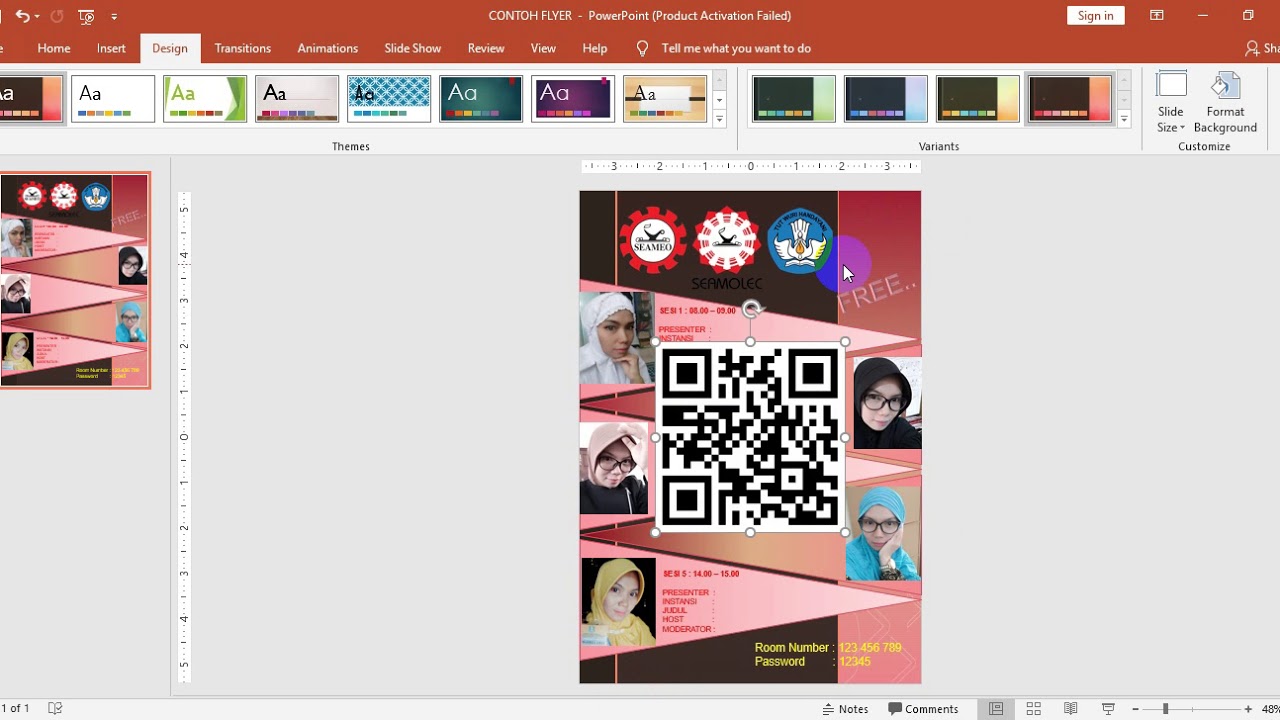The image size is (1280, 720).
Task: Select the yellow-orange gradient variant
Action: [x=978, y=99]
